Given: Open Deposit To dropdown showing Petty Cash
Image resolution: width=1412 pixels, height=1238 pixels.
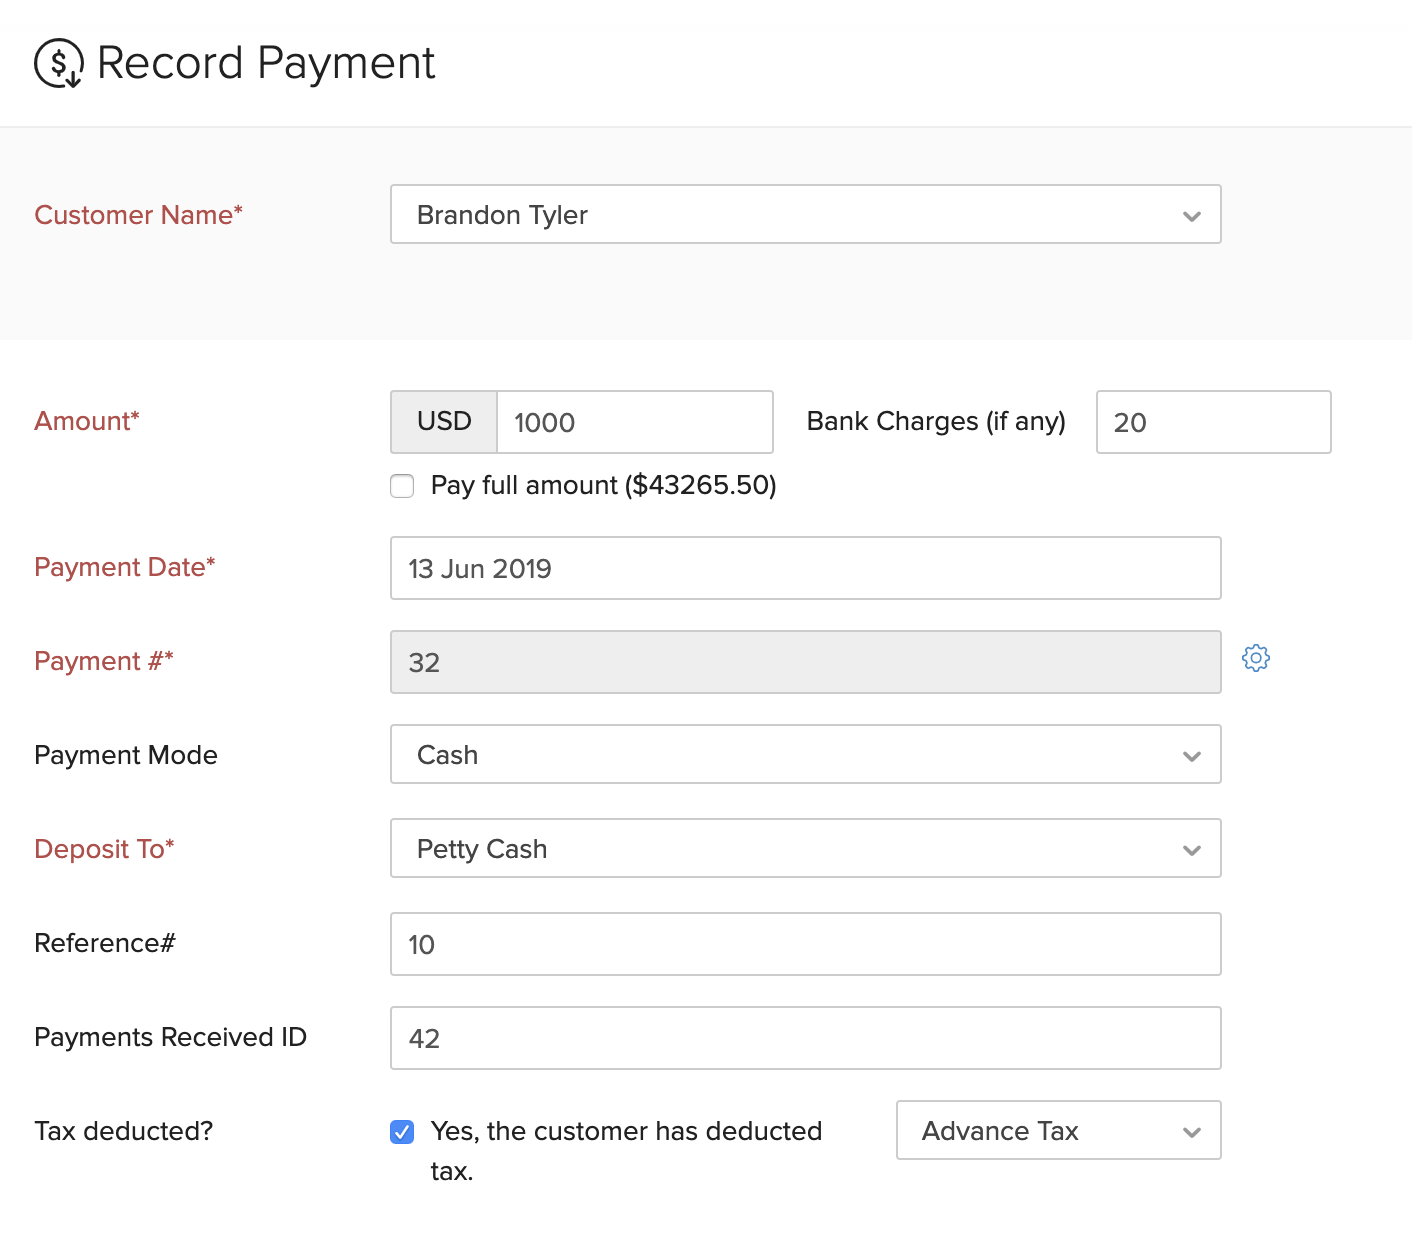Looking at the screenshot, I should pos(805,848).
